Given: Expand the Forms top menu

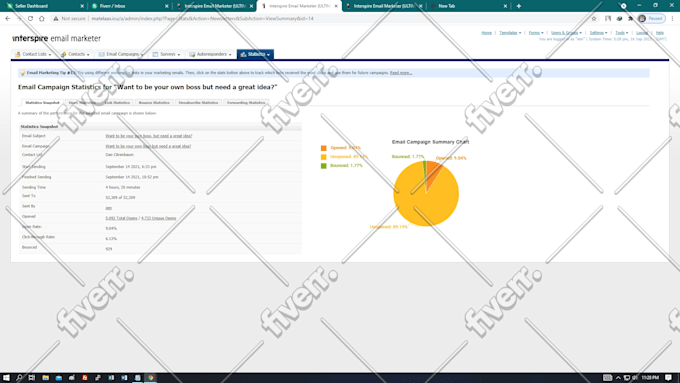Looking at the screenshot, I should (x=536, y=33).
